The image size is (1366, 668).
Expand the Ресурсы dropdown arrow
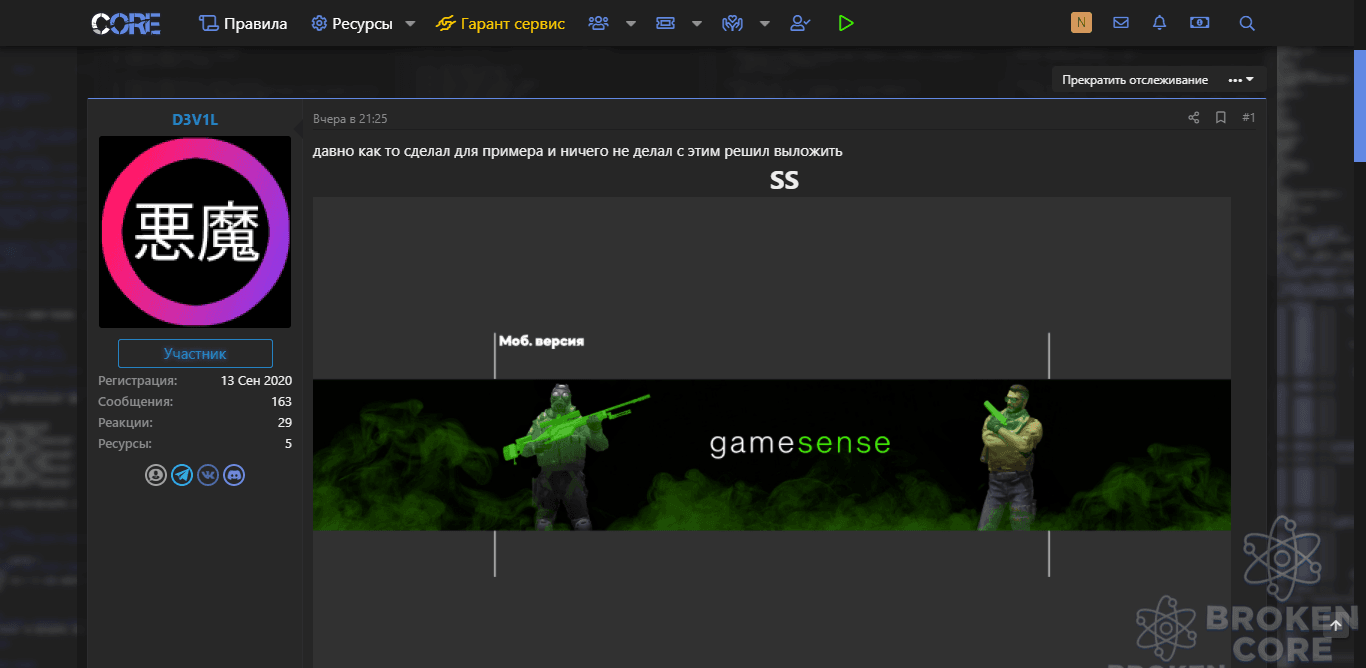[x=412, y=23]
